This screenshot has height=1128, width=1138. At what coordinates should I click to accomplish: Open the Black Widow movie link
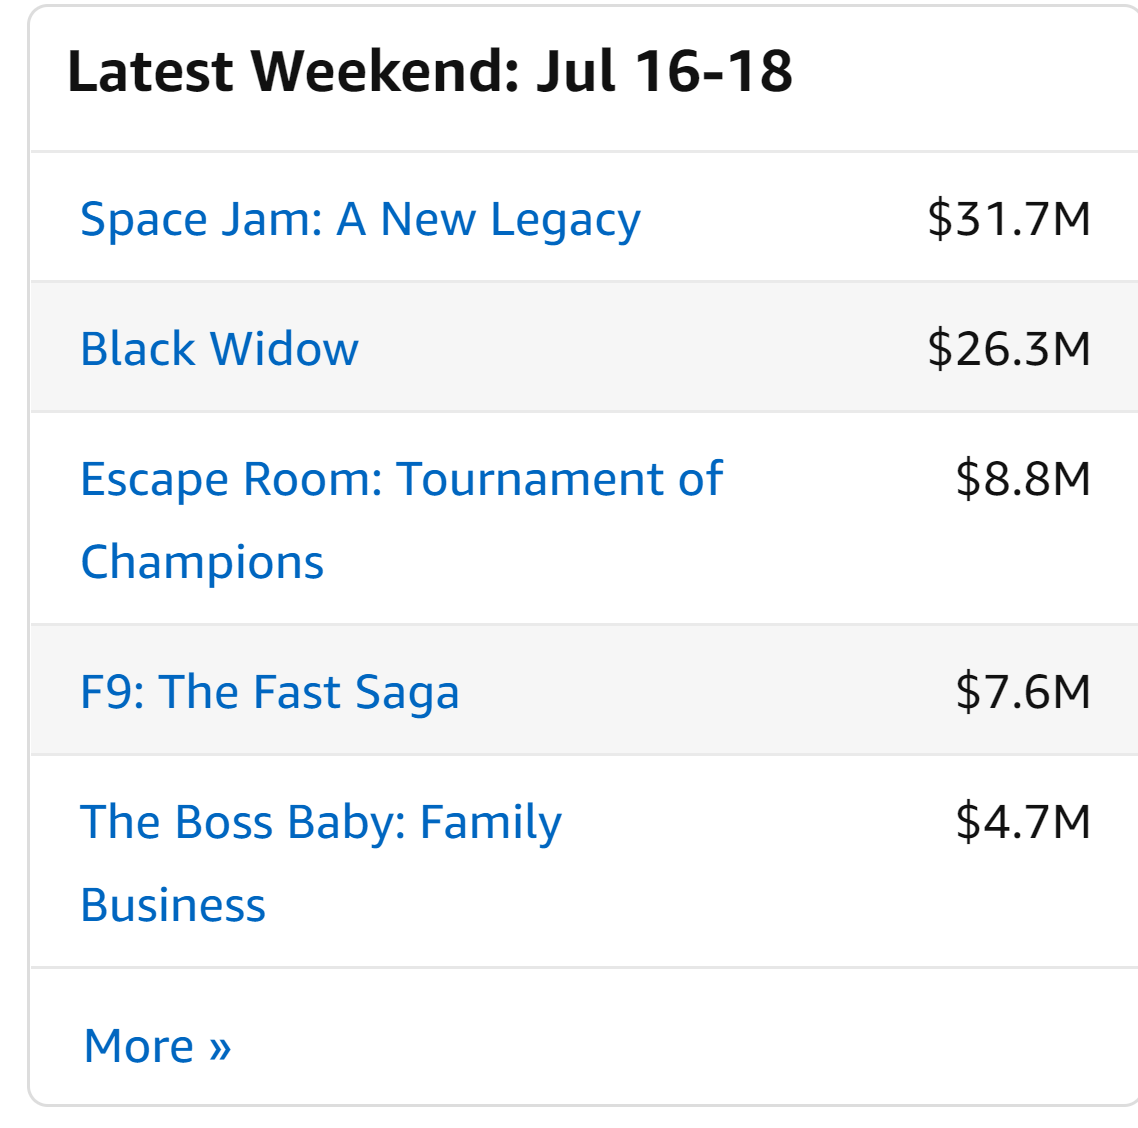(x=219, y=349)
